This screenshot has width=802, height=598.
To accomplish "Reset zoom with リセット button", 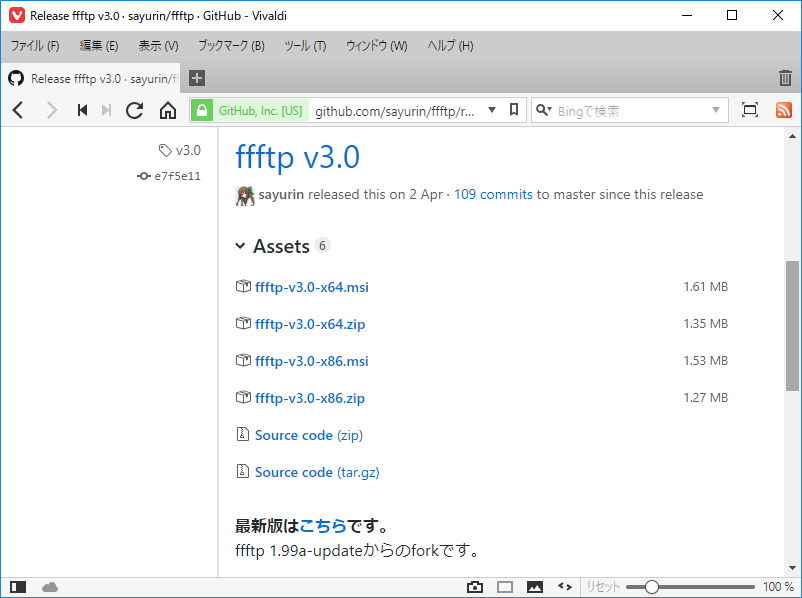I will point(603,587).
